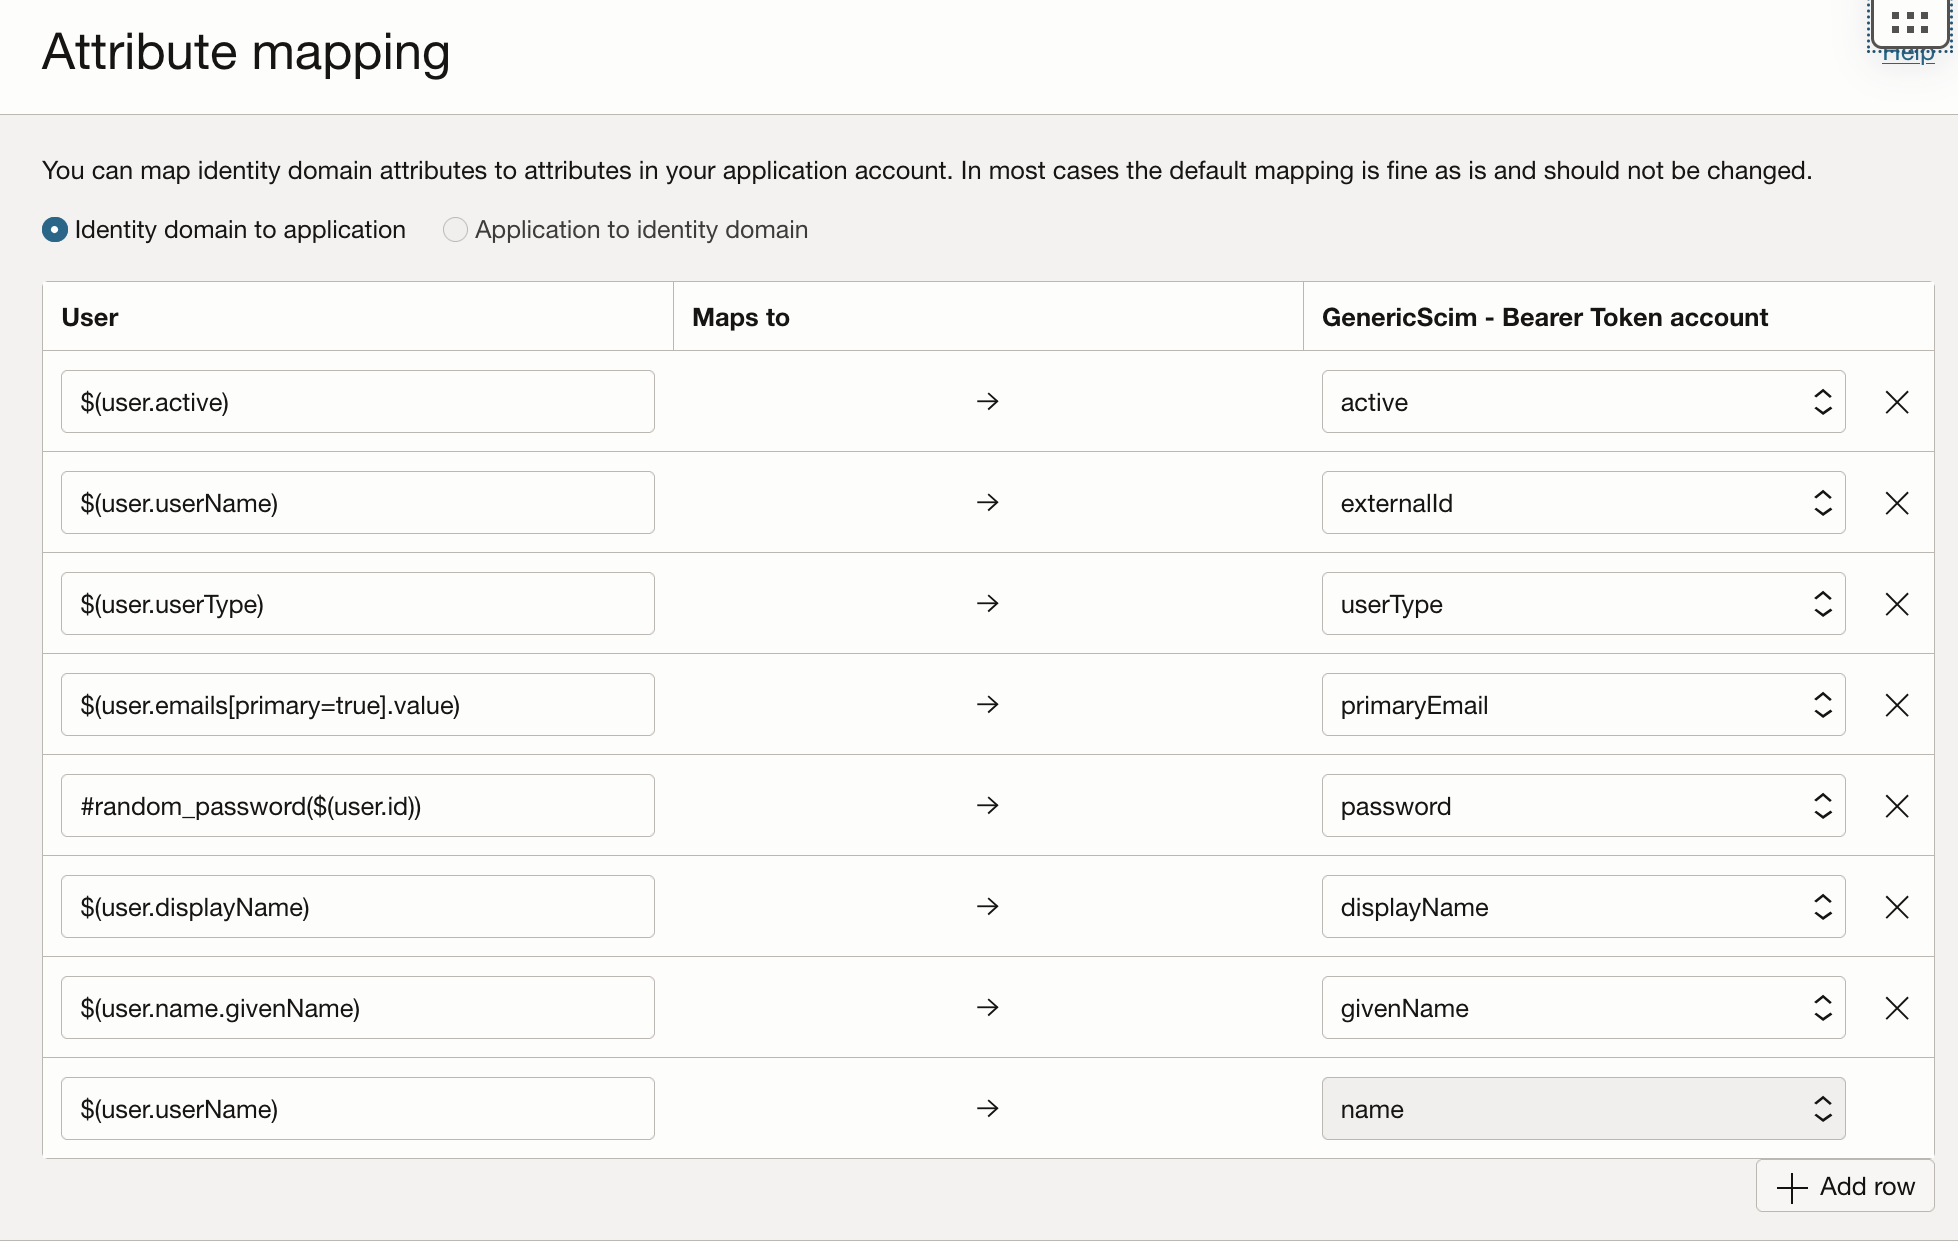Select Application to identity domain radio
This screenshot has height=1242, width=1958.
click(455, 230)
